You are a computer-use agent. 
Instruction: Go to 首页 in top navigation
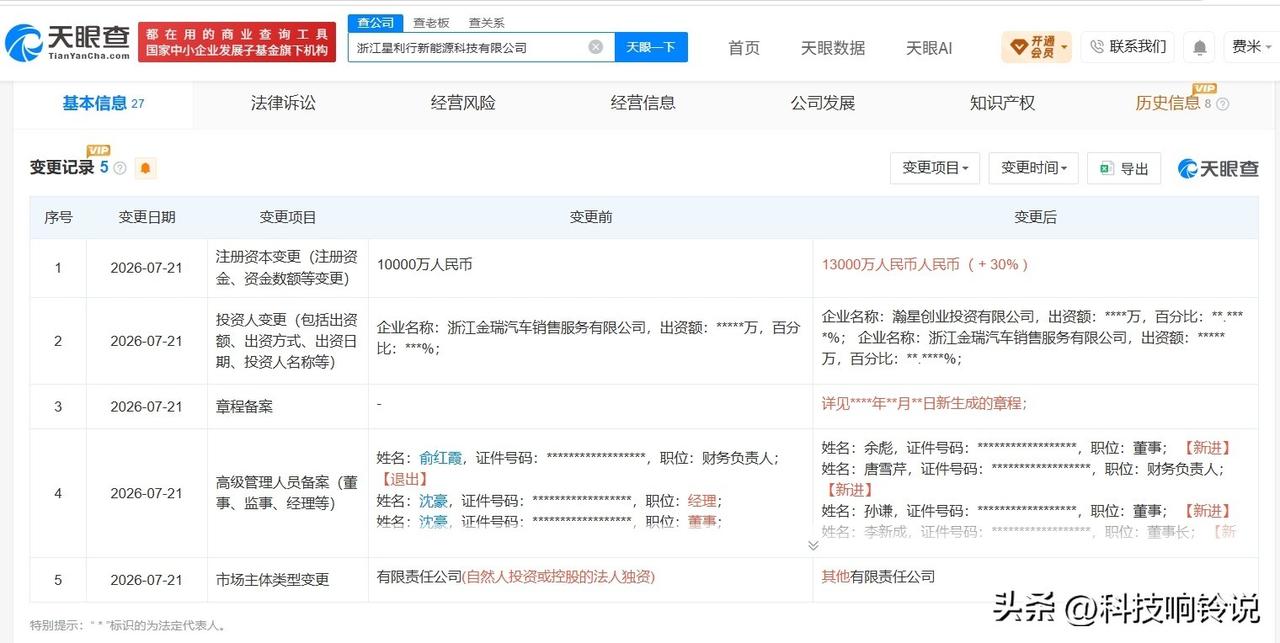point(744,47)
